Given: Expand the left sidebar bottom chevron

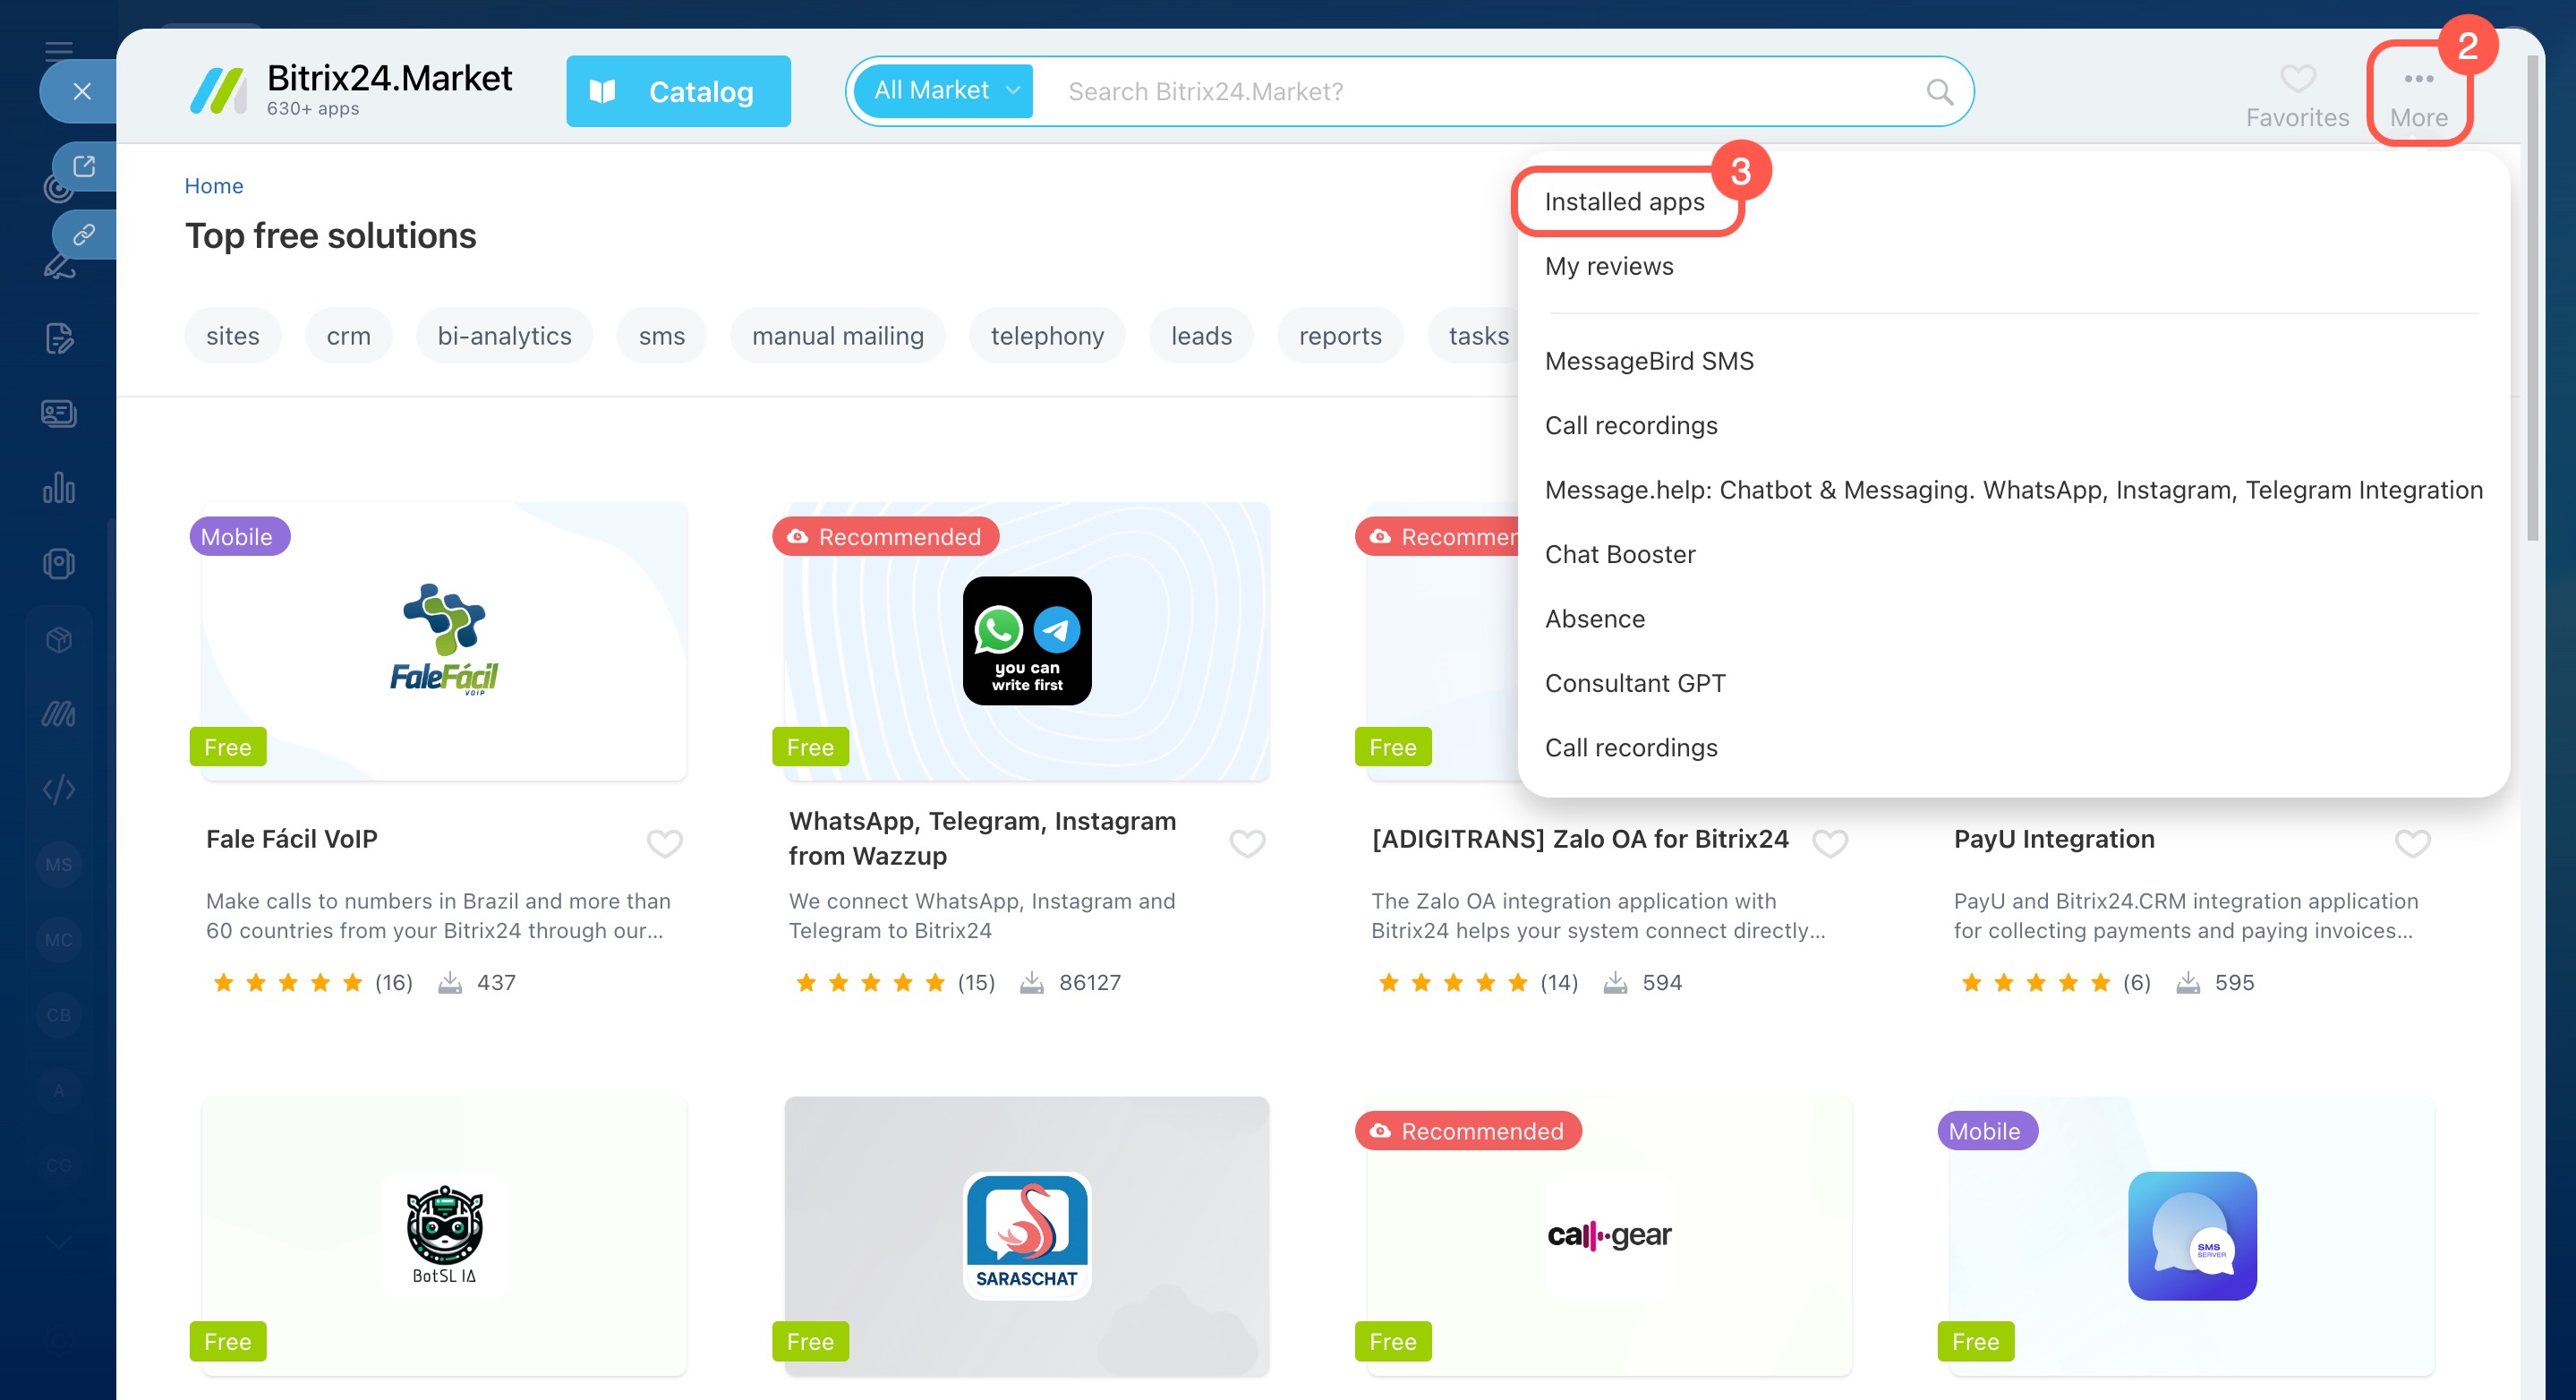Looking at the screenshot, I should tap(59, 1243).
